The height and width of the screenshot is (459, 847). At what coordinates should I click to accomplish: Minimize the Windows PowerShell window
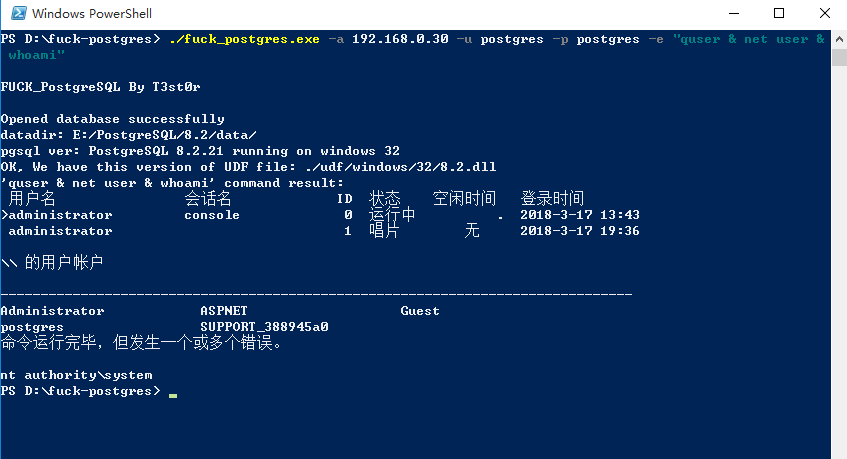pyautogui.click(x=734, y=14)
